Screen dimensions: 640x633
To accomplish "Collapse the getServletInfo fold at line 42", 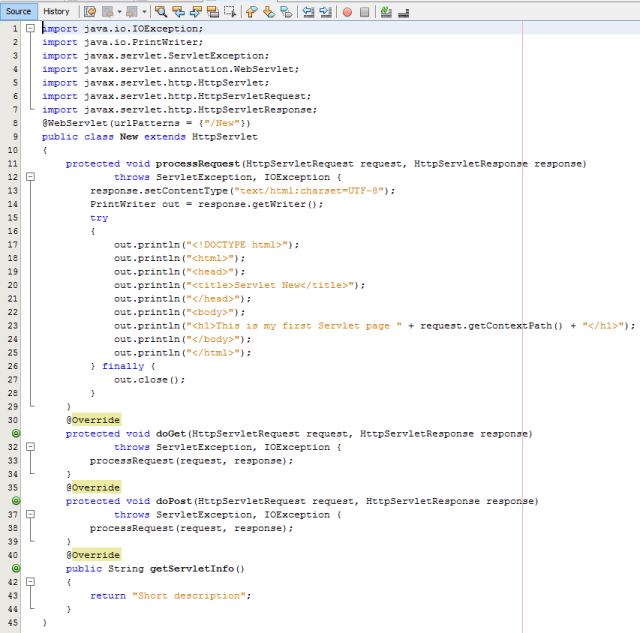I will coord(30,581).
